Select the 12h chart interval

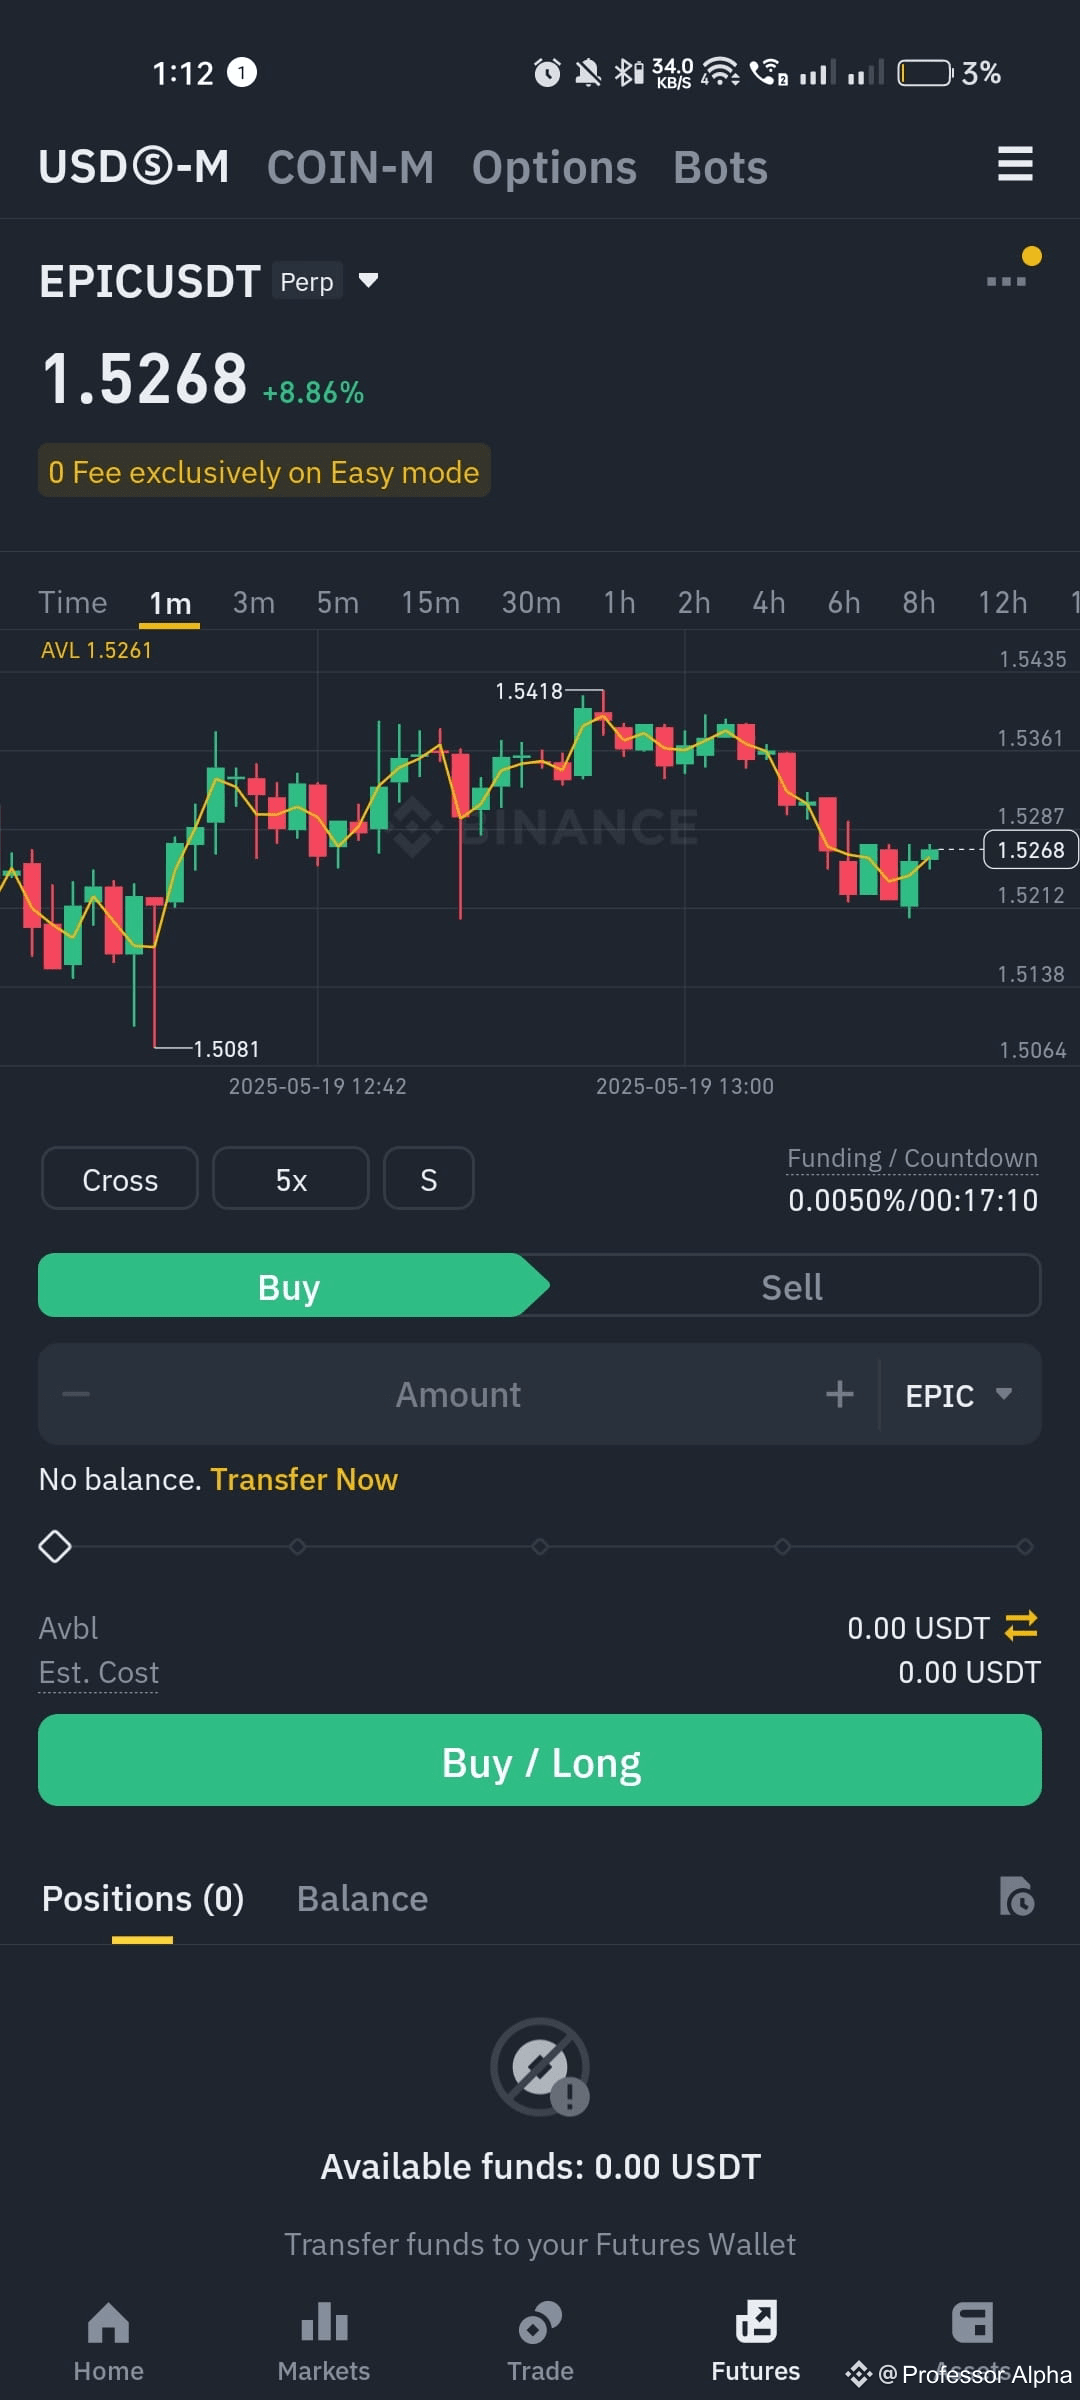(1002, 602)
